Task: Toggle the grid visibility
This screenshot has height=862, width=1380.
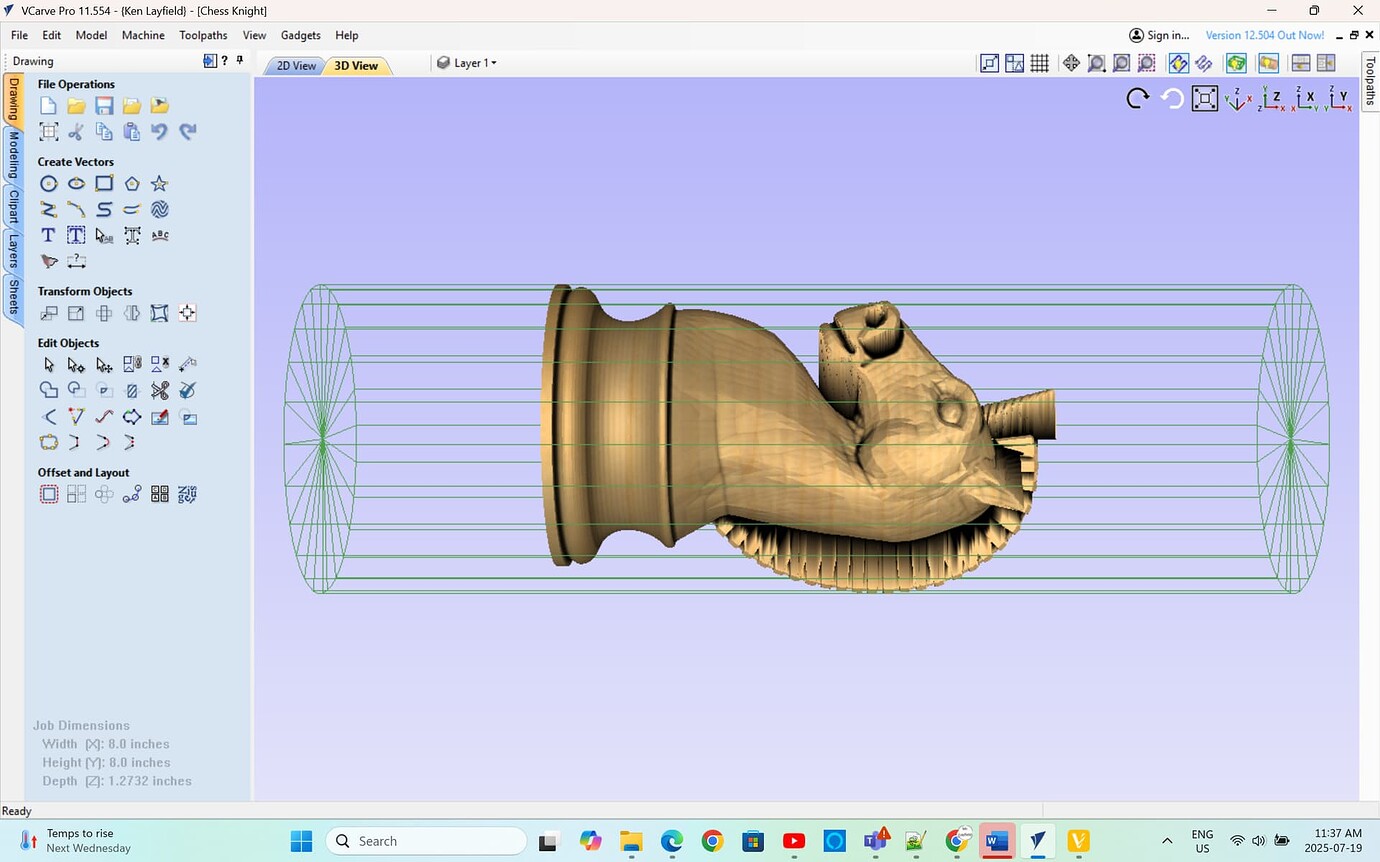Action: (x=1039, y=62)
